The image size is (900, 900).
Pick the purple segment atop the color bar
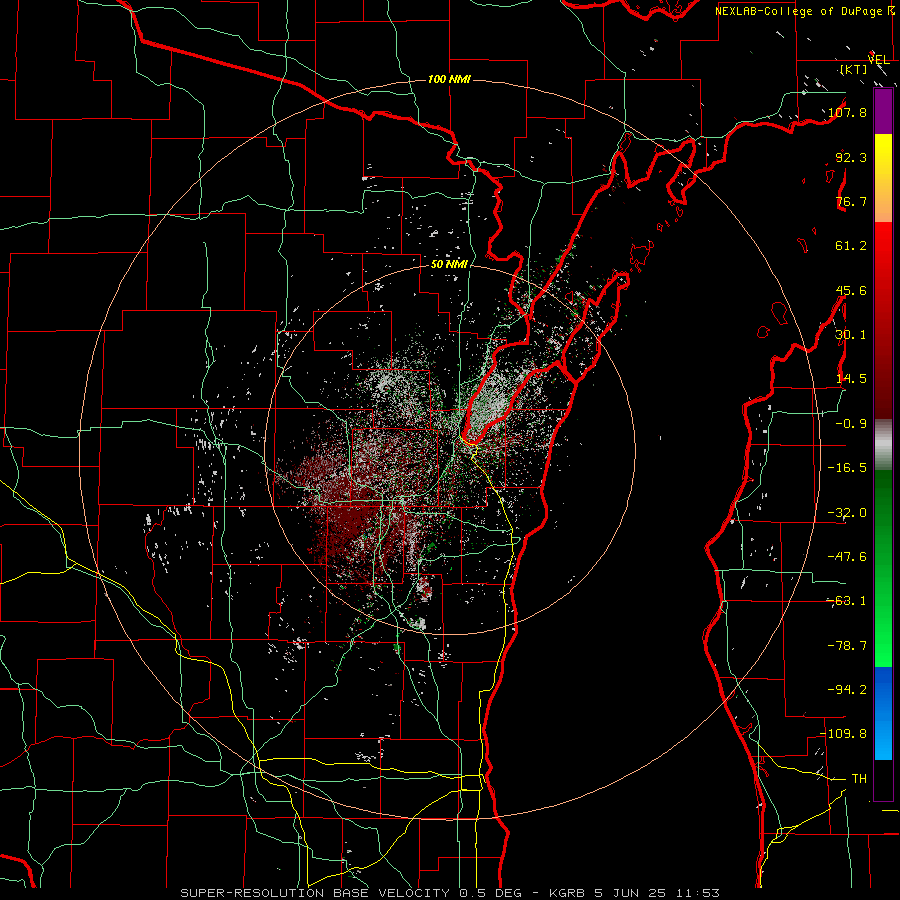(883, 111)
